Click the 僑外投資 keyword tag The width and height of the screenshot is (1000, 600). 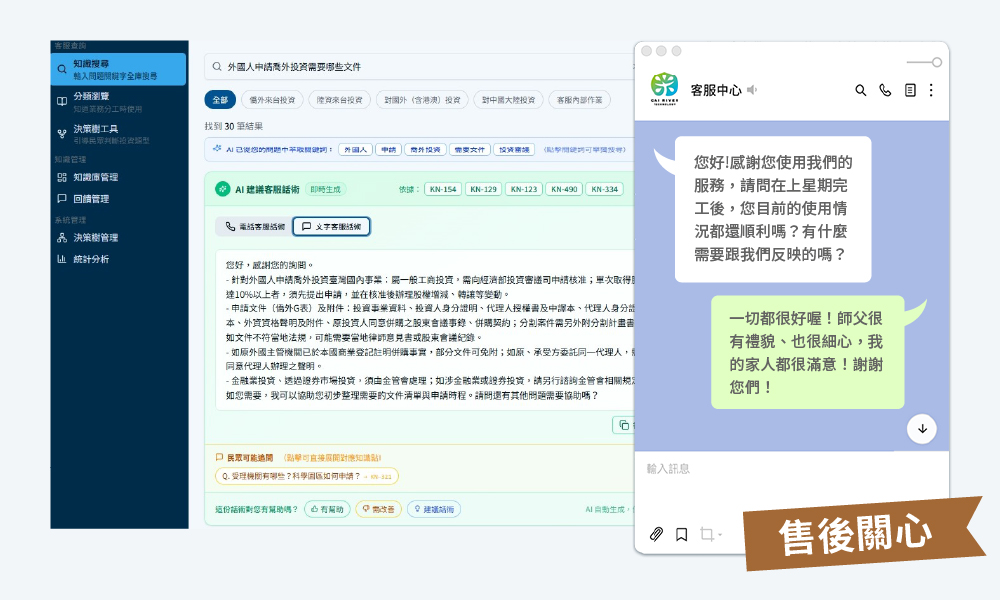[425, 150]
